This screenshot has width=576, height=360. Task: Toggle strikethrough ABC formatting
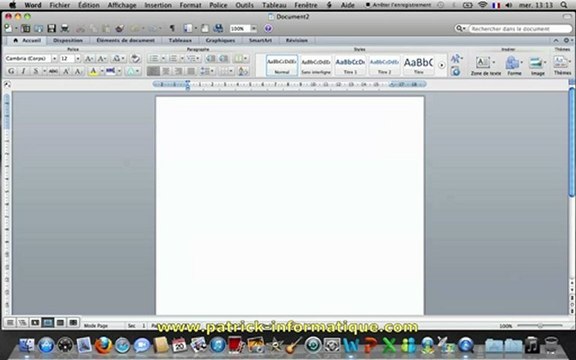pos(53,71)
